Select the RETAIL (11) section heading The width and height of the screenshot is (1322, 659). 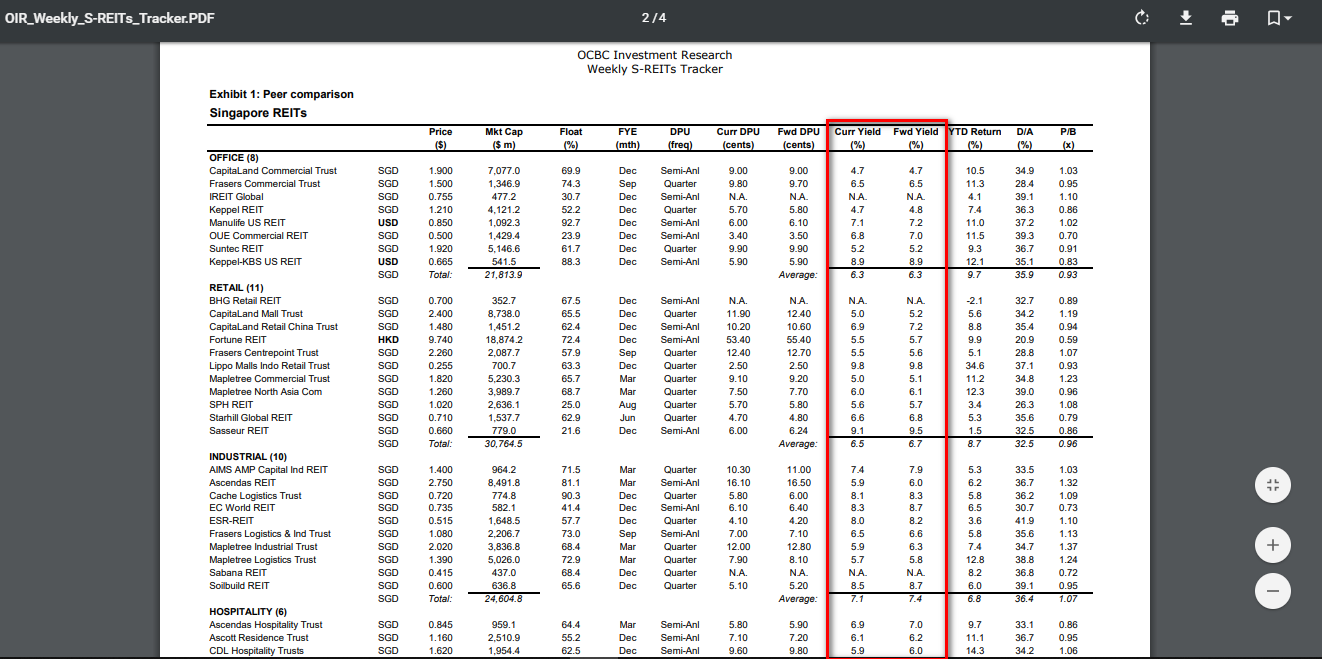[236, 288]
